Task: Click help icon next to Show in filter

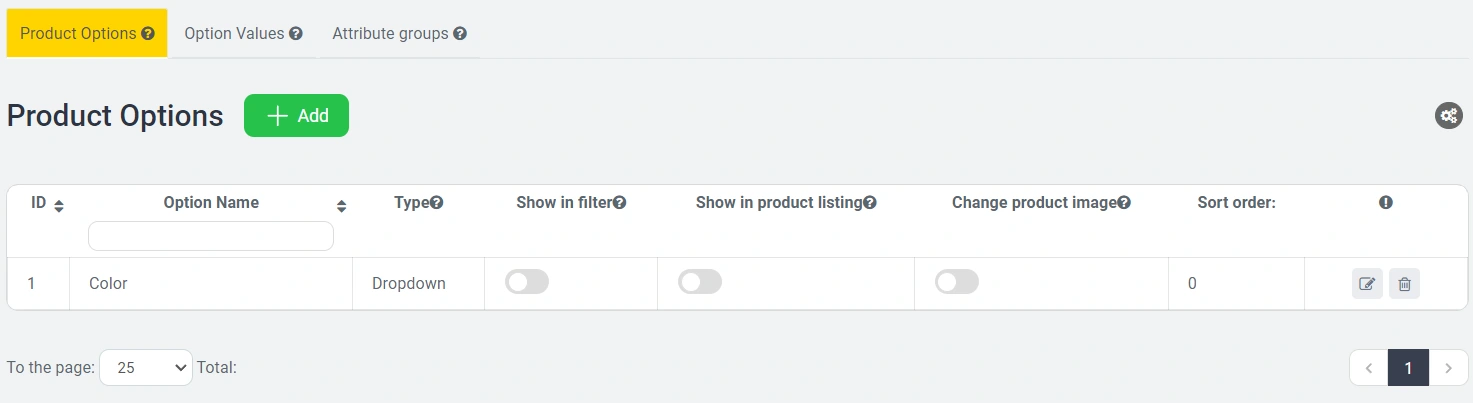Action: (x=620, y=203)
